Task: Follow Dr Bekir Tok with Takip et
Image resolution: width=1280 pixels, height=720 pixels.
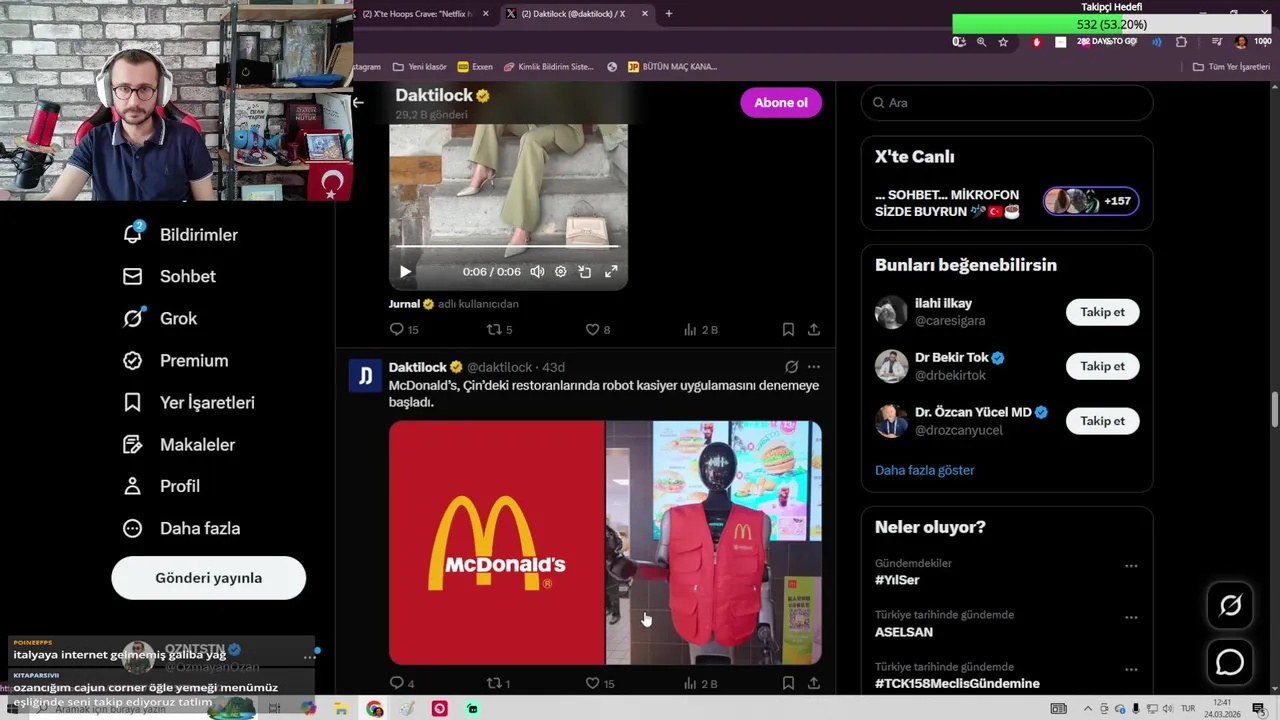Action: [x=1102, y=366]
